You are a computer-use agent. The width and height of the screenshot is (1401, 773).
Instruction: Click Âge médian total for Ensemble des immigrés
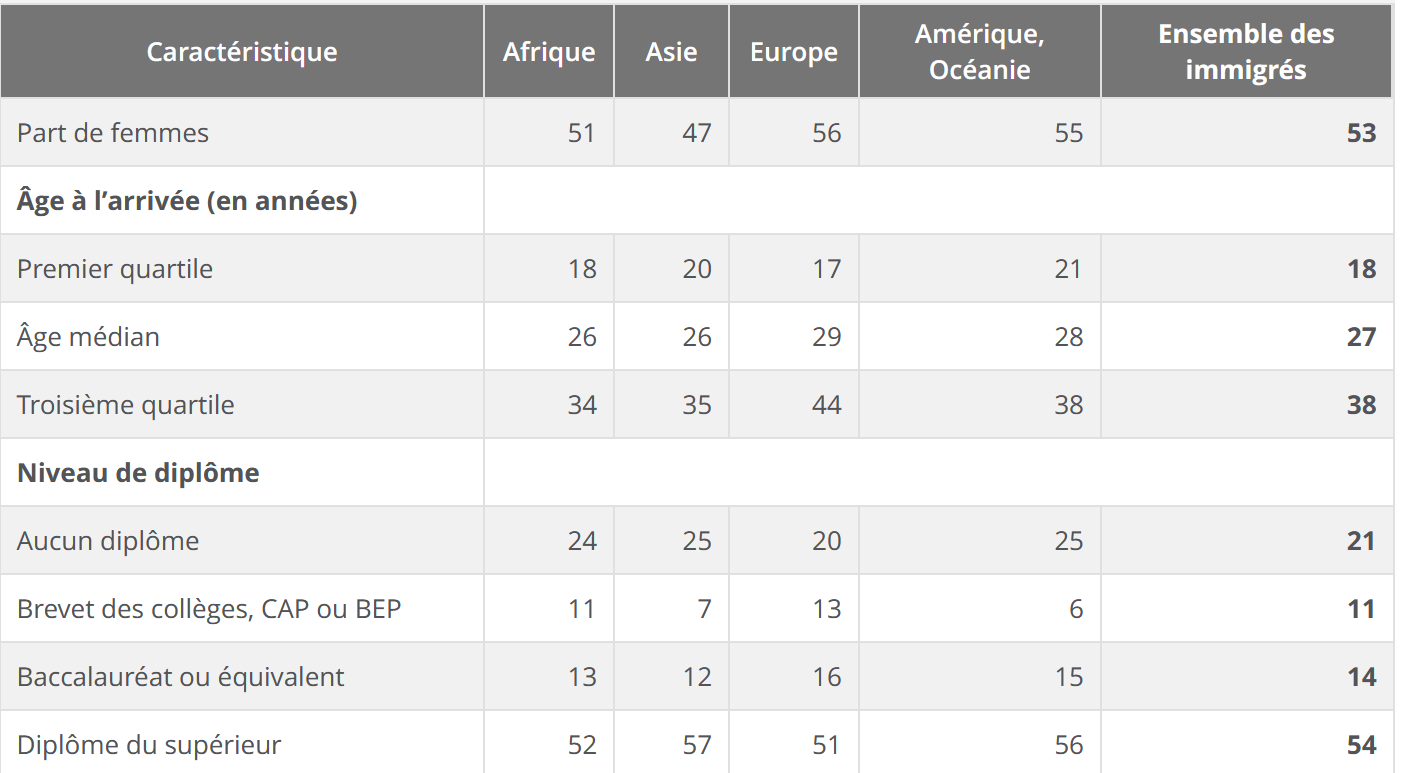click(x=1360, y=337)
